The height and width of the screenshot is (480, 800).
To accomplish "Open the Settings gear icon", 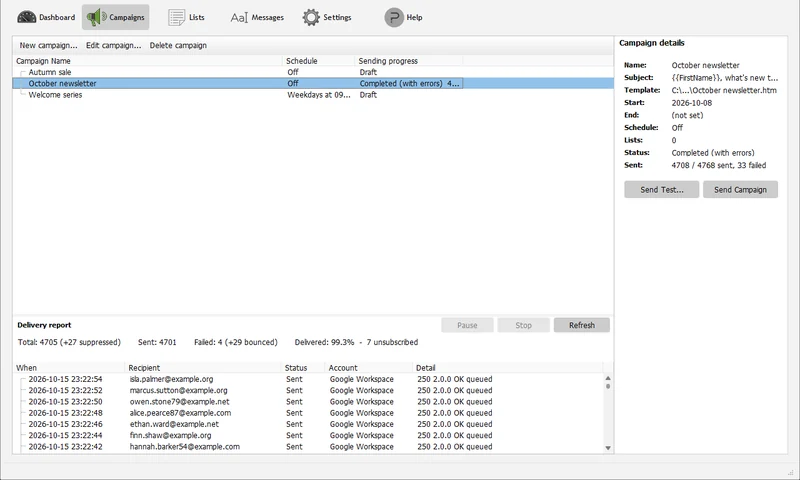I will click(x=311, y=17).
